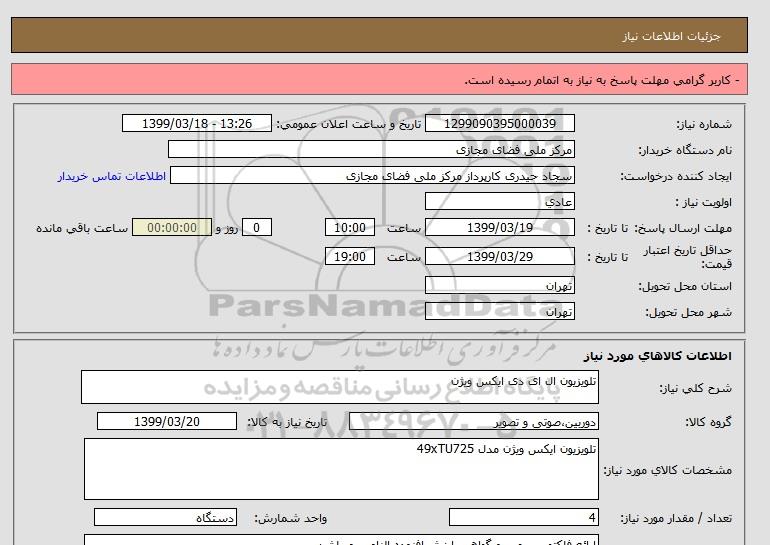Click the request creator field سجاد حیدری

pos(372,175)
